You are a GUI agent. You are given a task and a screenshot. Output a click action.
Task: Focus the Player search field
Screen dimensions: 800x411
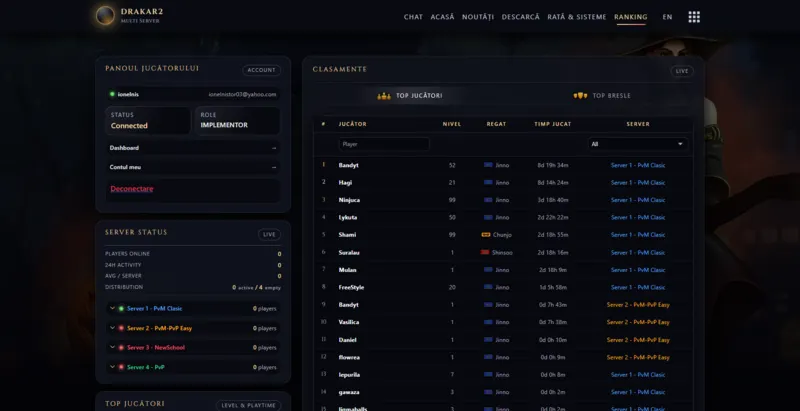[x=384, y=144]
